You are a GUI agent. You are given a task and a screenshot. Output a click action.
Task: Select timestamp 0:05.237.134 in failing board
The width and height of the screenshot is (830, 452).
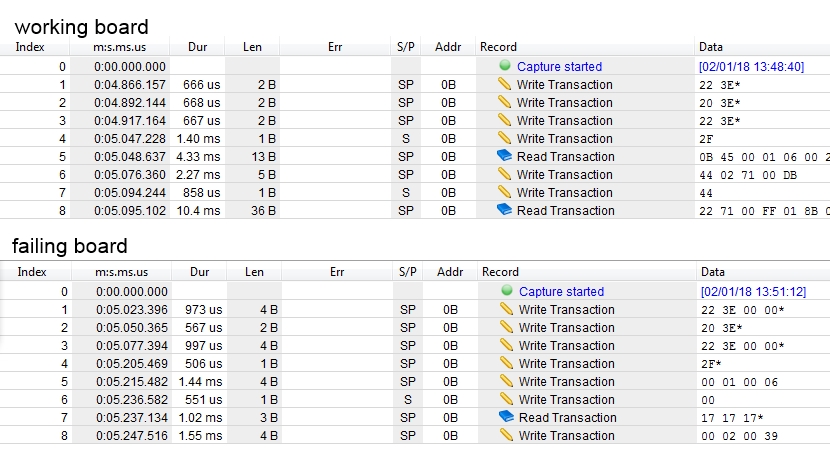[x=132, y=418]
